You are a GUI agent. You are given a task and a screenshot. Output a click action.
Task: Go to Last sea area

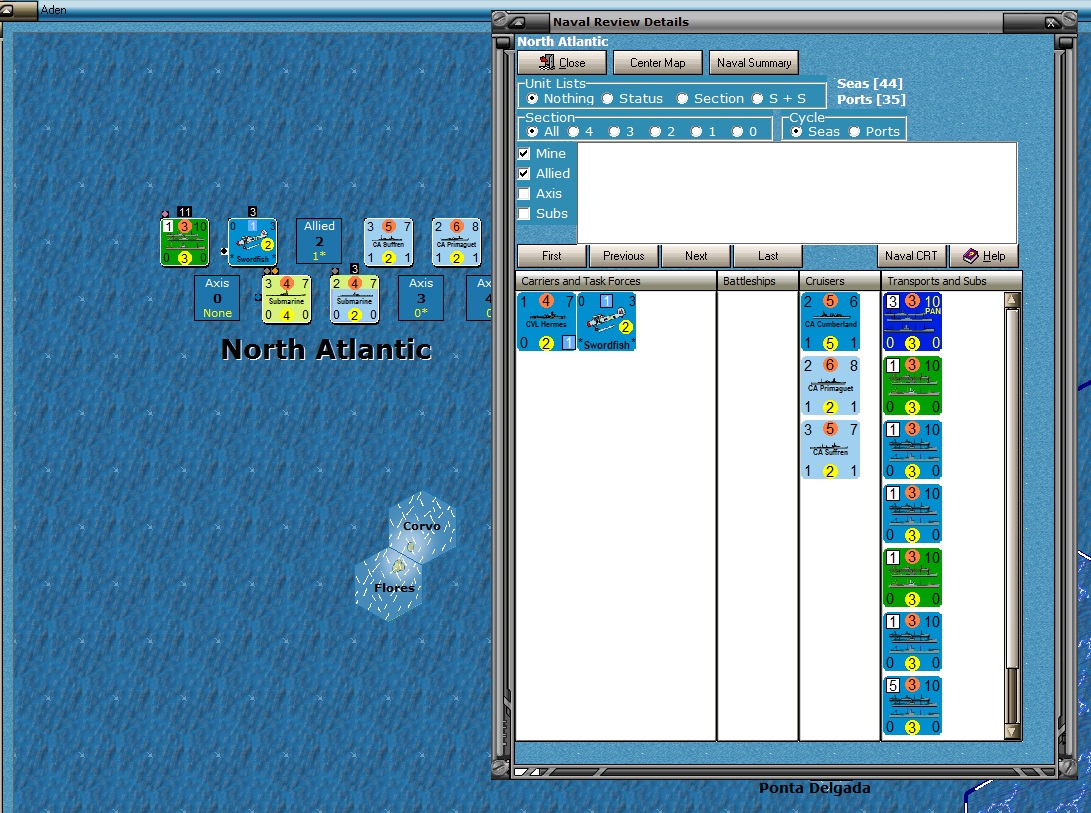tap(768, 256)
